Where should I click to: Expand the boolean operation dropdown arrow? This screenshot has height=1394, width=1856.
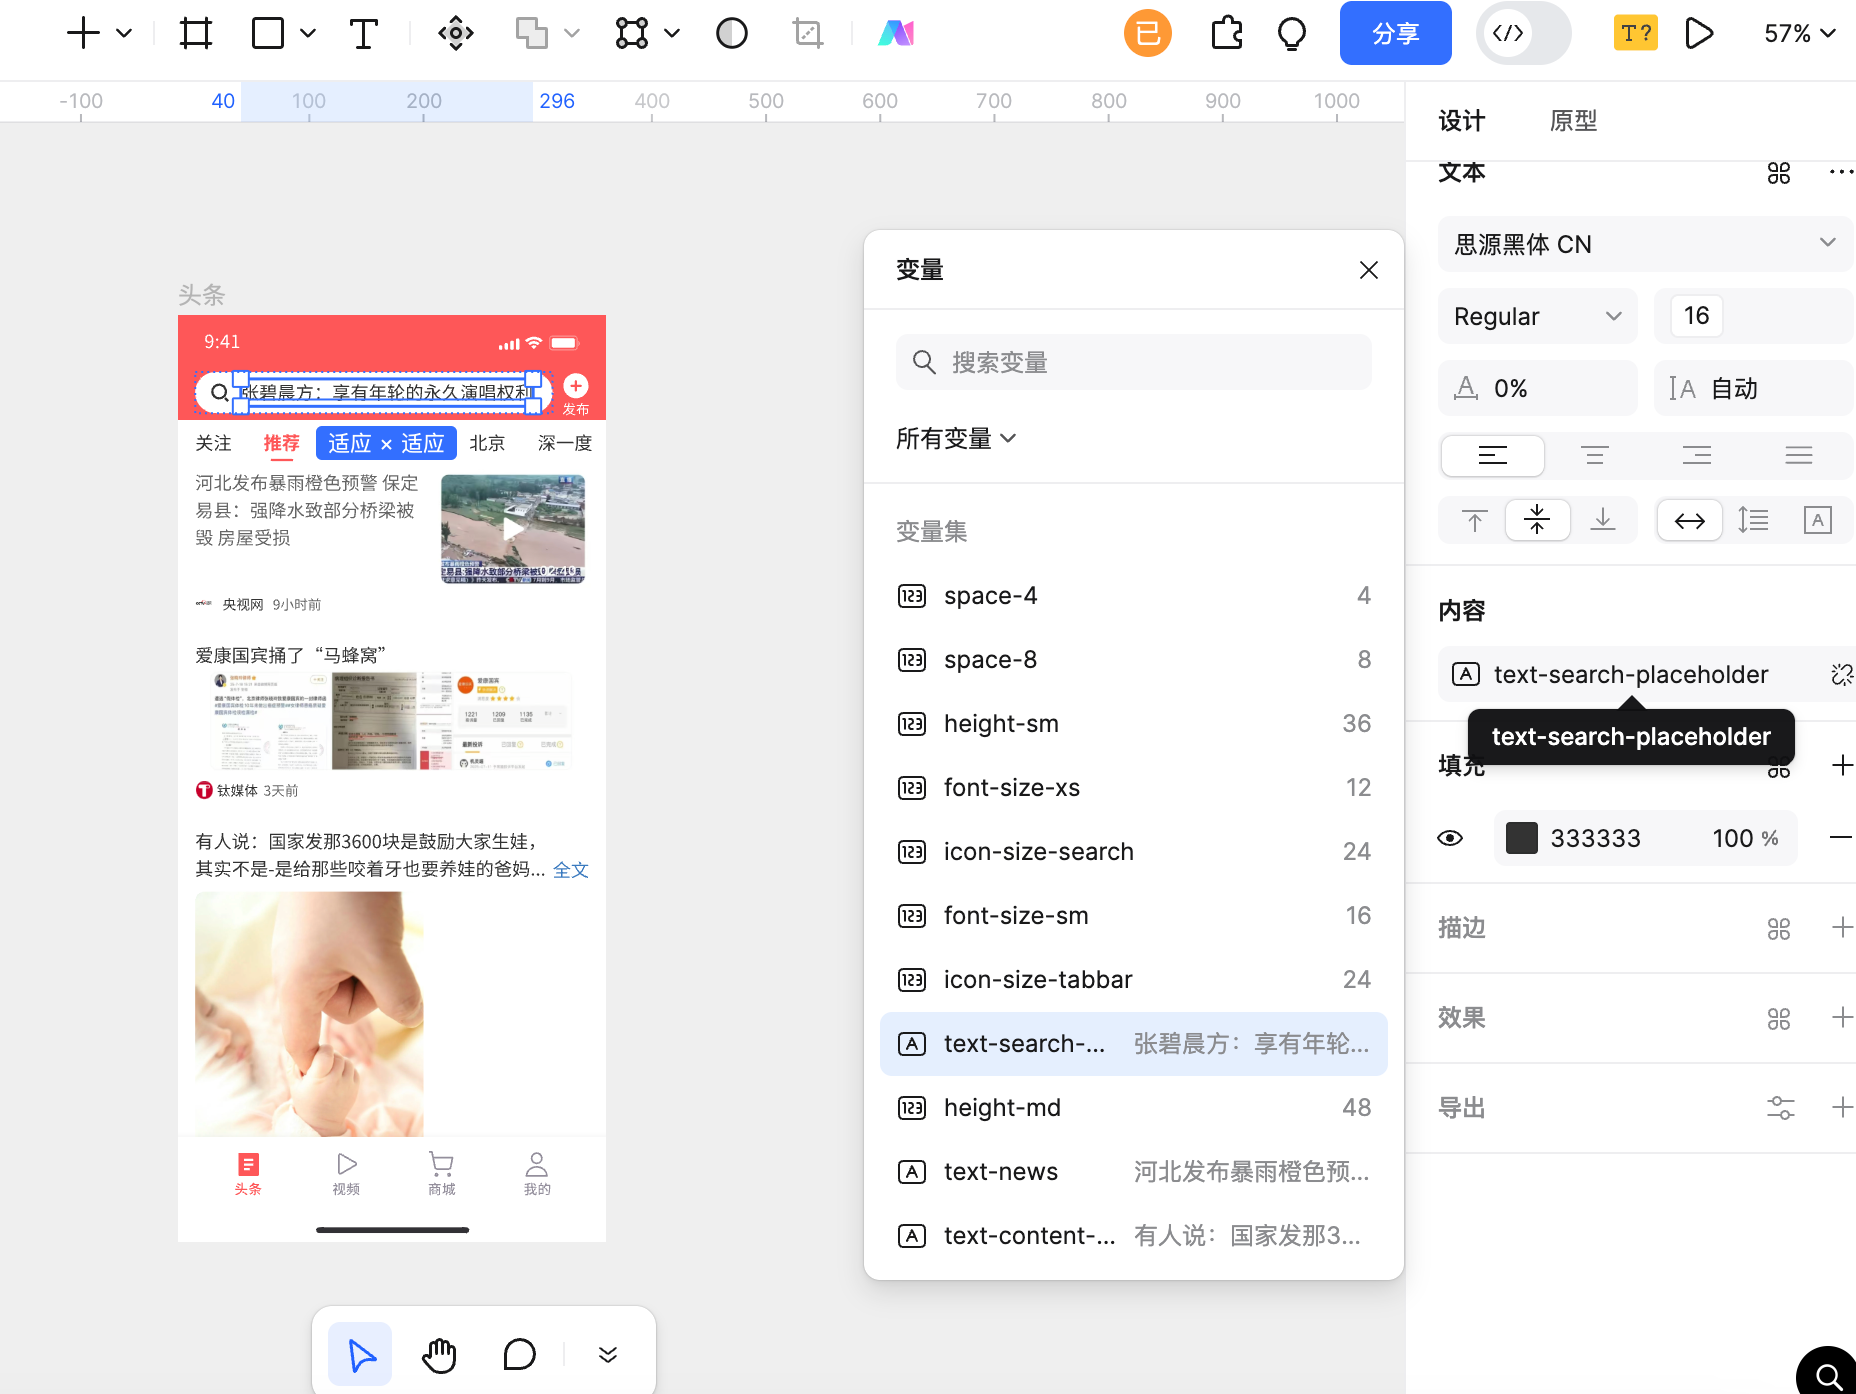572,33
